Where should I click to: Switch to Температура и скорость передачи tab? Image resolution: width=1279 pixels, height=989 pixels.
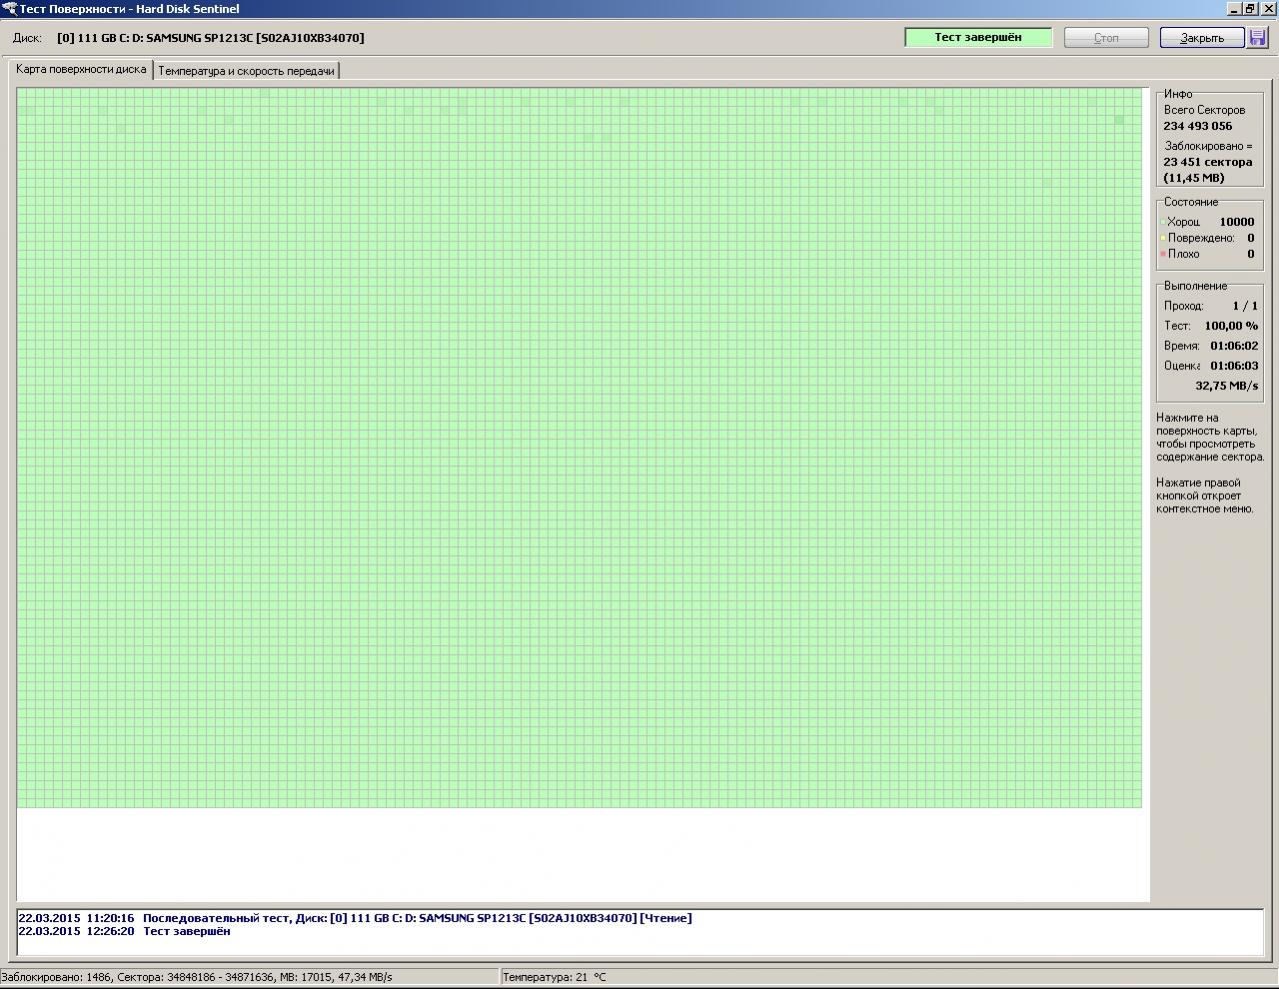coord(246,71)
